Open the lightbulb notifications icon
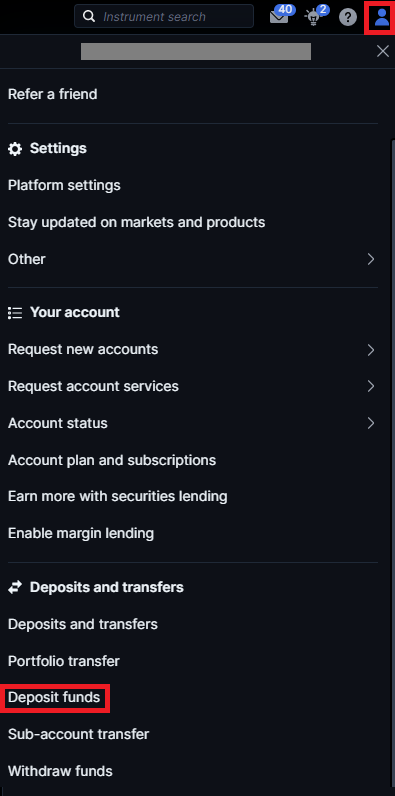 pyautogui.click(x=313, y=18)
